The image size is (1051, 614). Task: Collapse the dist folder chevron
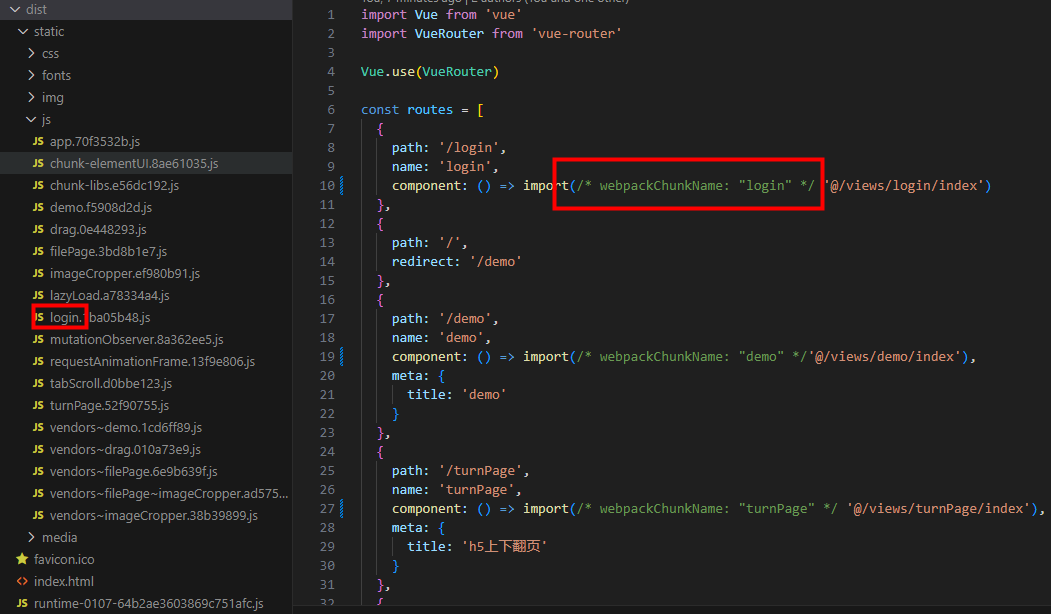pyautogui.click(x=15, y=9)
